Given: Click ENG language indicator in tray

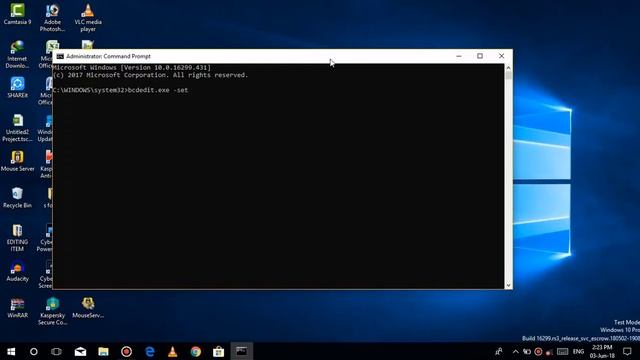Looking at the screenshot, I should tap(578, 351).
